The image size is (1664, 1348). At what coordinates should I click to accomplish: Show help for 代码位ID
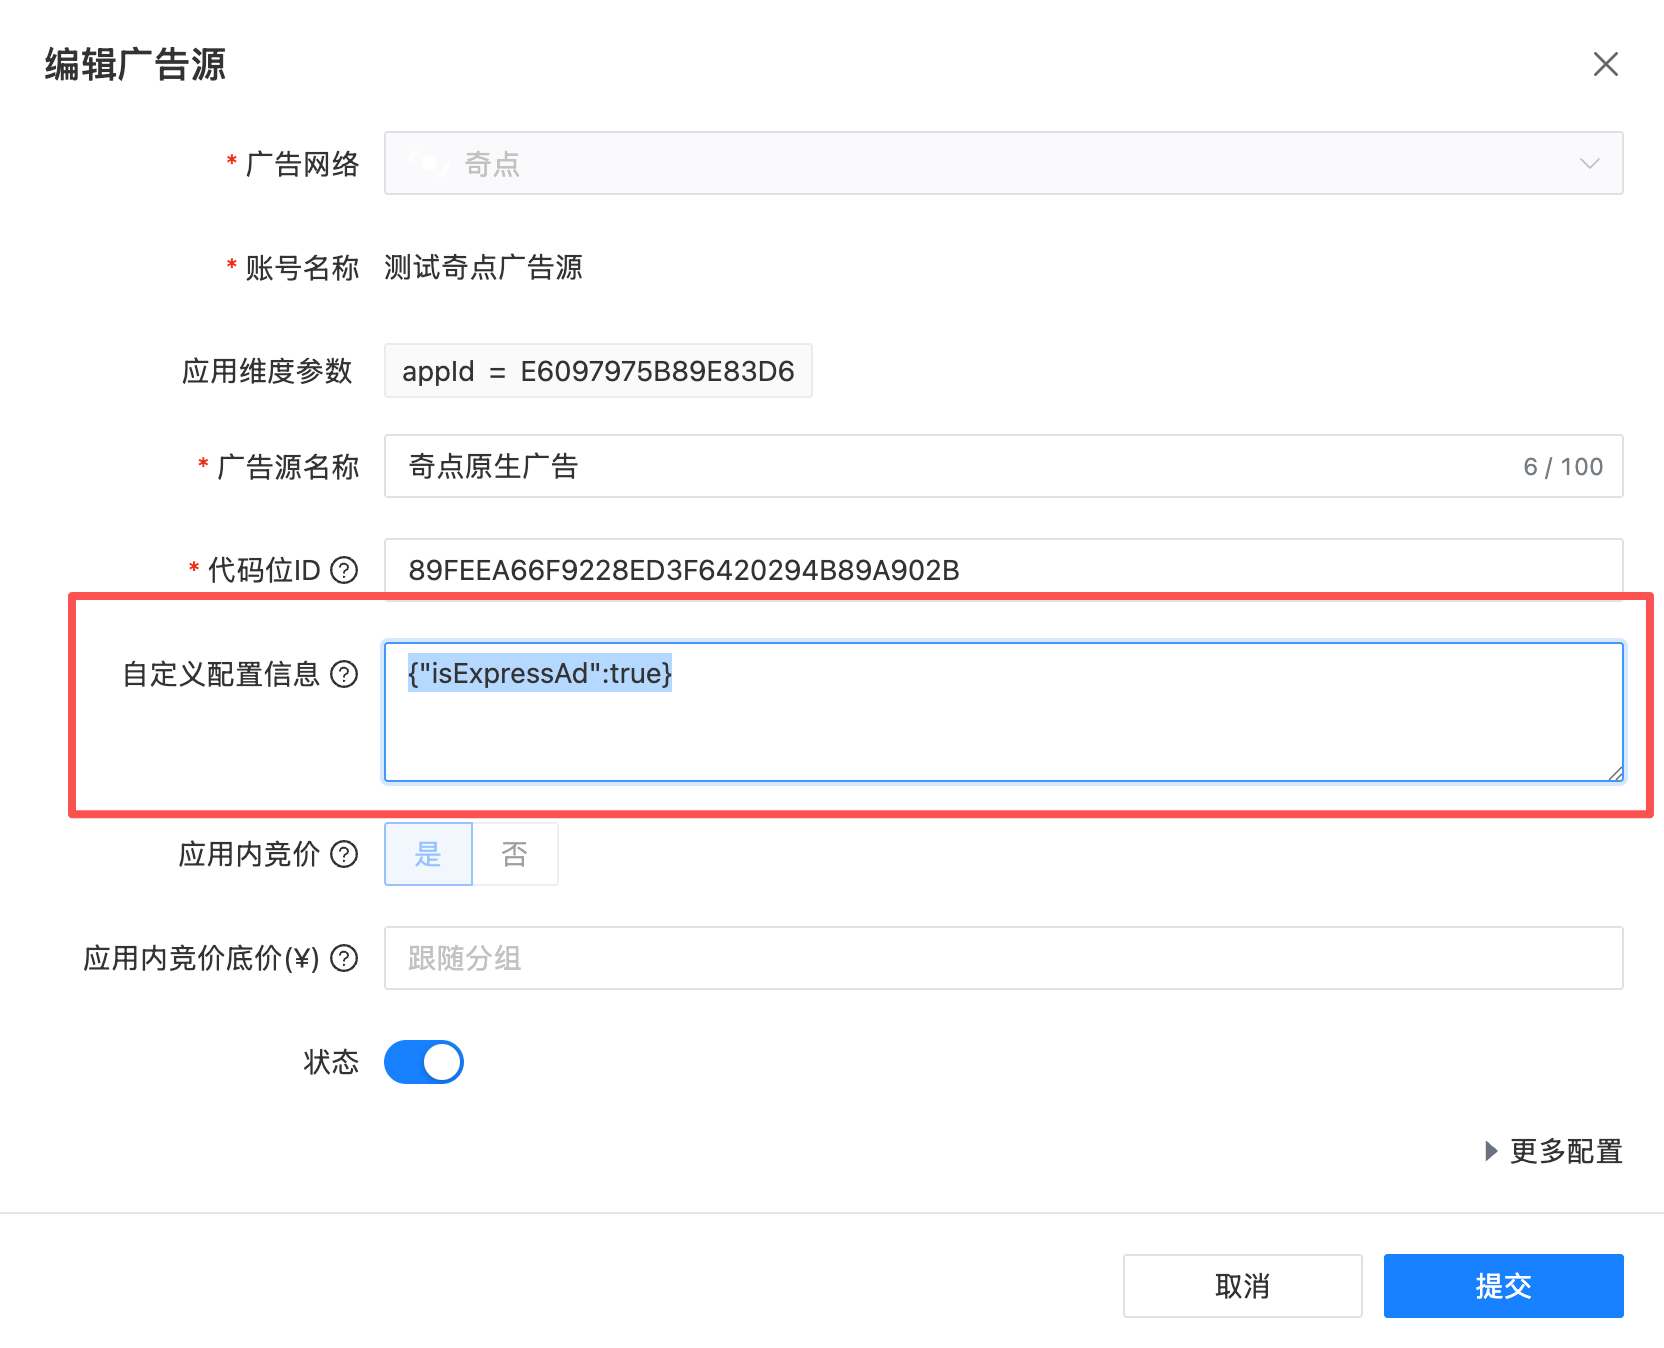[344, 570]
